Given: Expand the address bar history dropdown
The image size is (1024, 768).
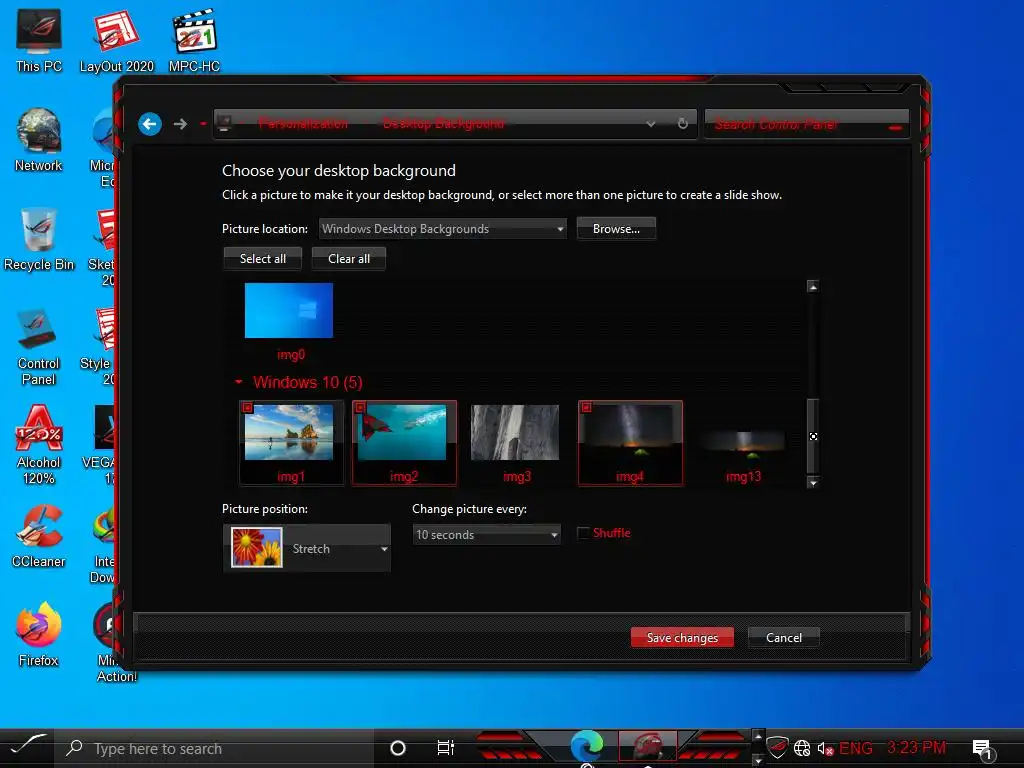Looking at the screenshot, I should tap(650, 123).
